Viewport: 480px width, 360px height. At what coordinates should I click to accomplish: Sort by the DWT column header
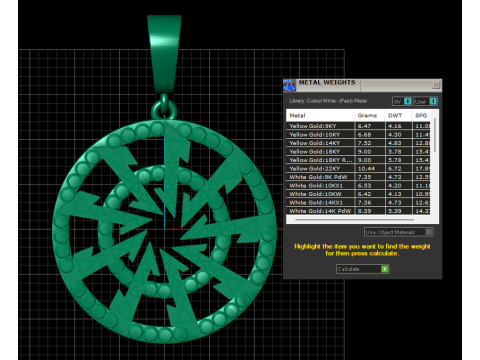[x=398, y=116]
